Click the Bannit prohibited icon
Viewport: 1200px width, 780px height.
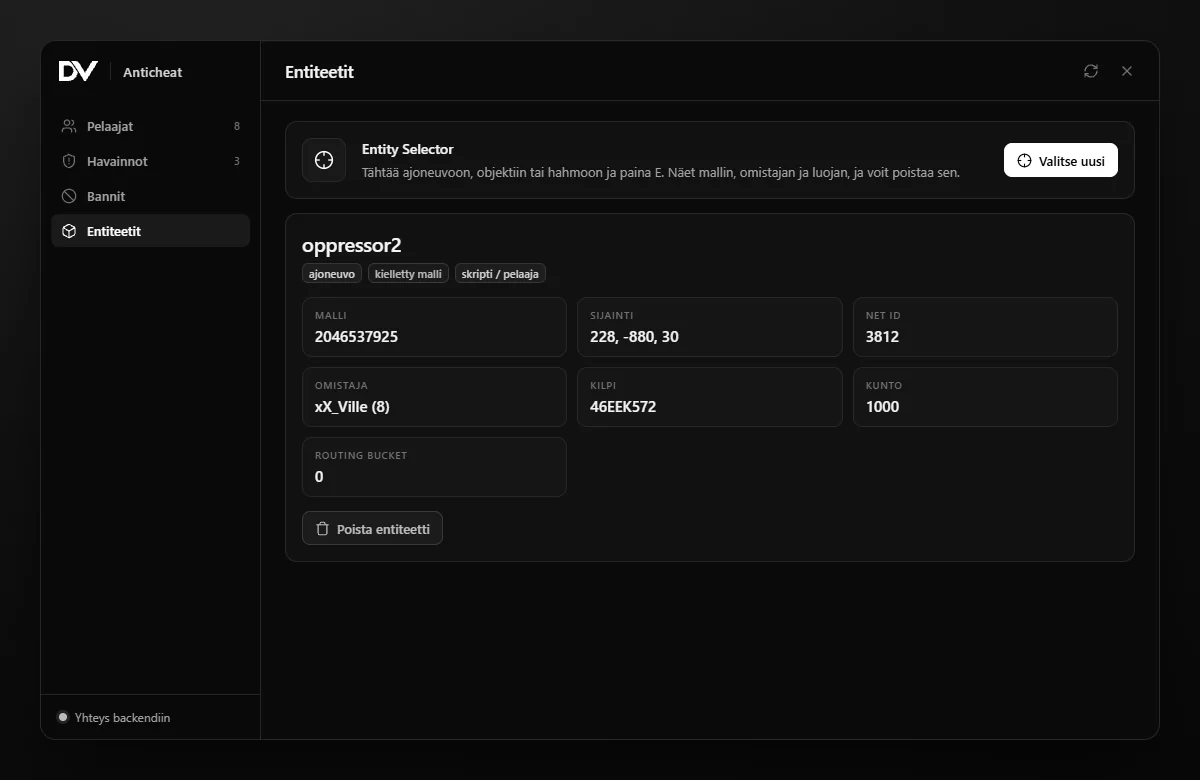(69, 196)
